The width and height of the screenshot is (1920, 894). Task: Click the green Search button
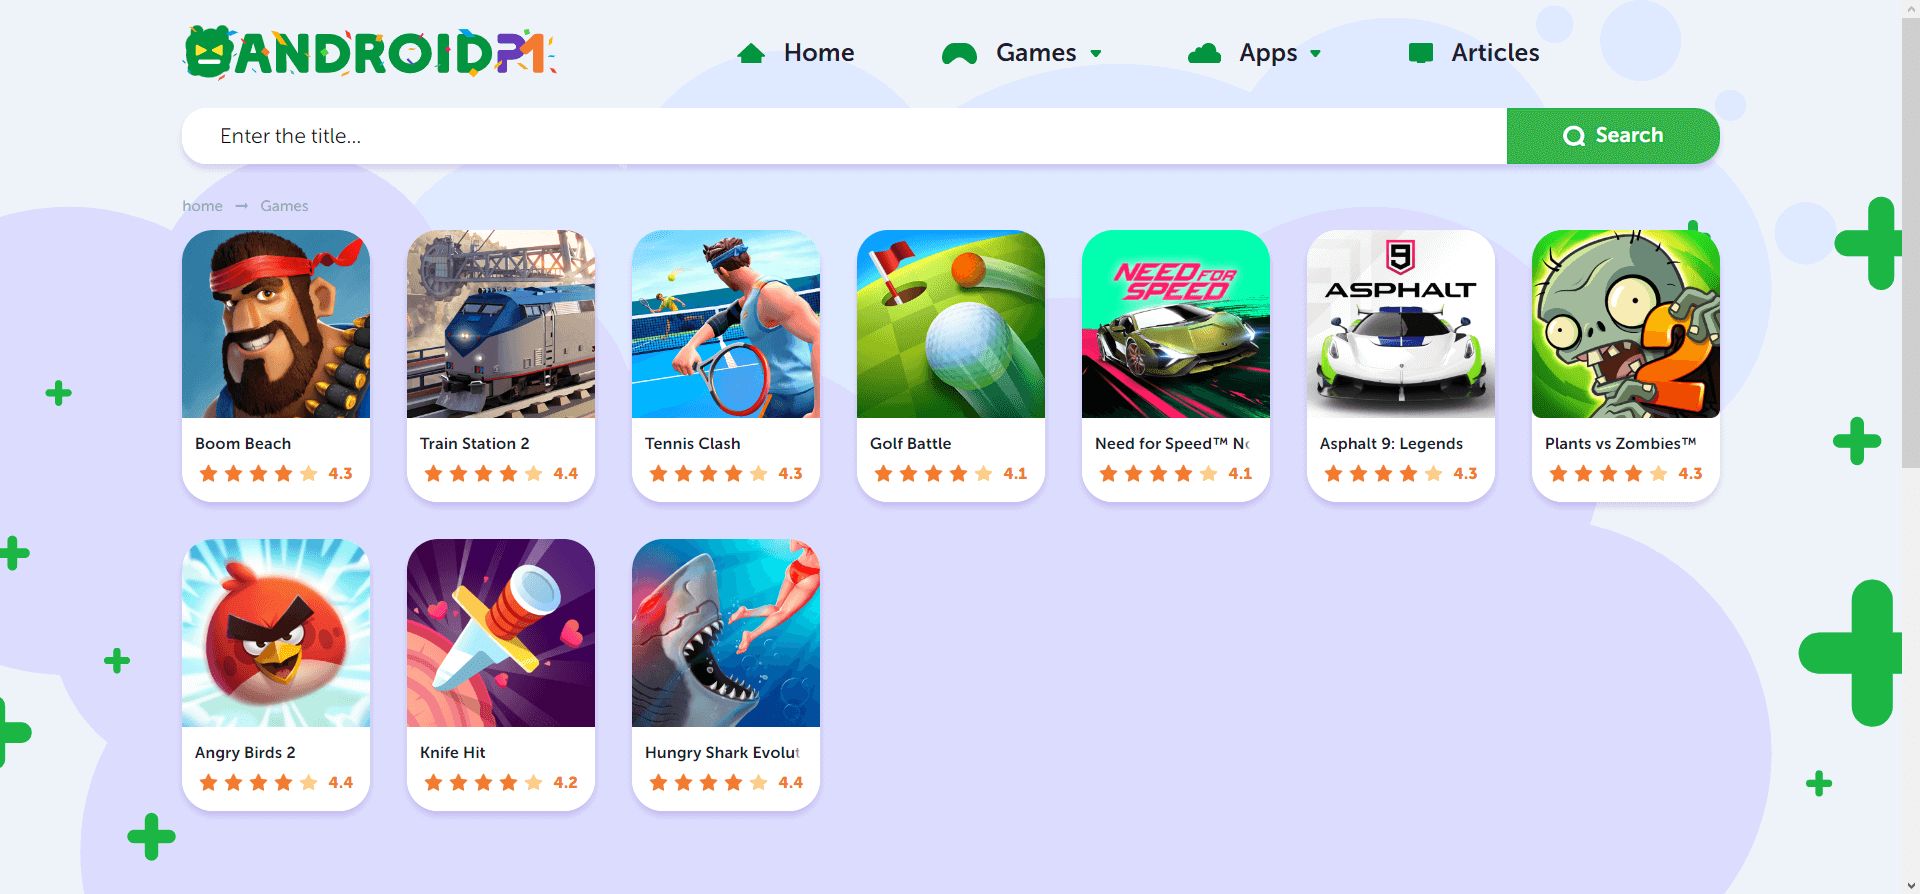(1613, 136)
